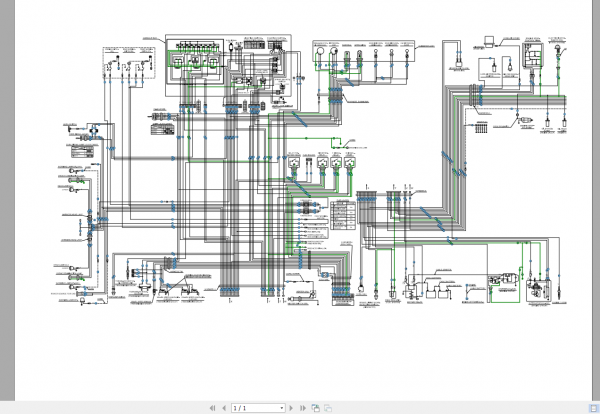Go to the previous page
600x414 pixels.
(224, 408)
